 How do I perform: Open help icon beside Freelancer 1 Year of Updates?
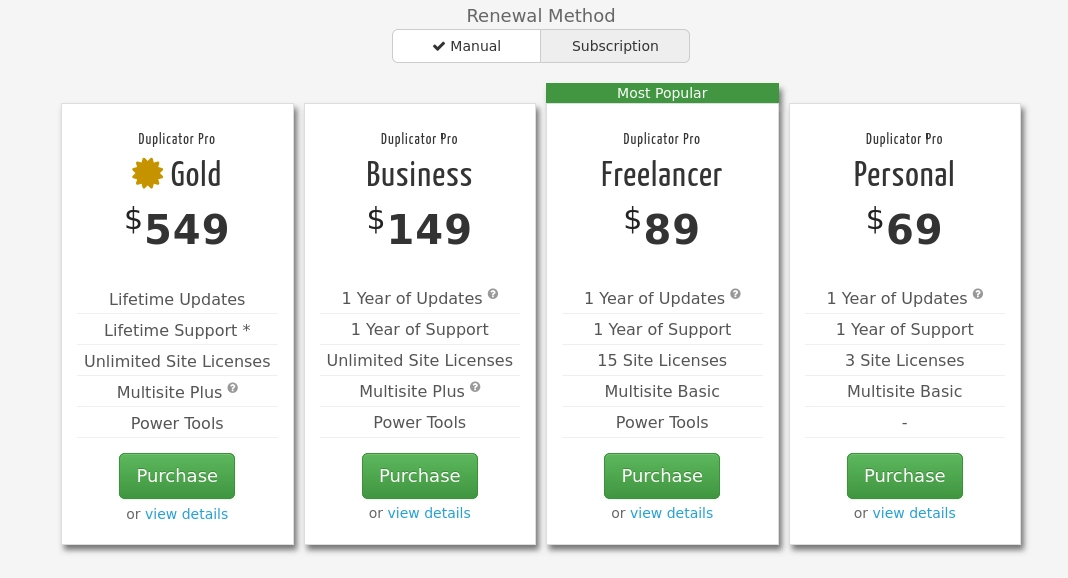[x=736, y=294]
